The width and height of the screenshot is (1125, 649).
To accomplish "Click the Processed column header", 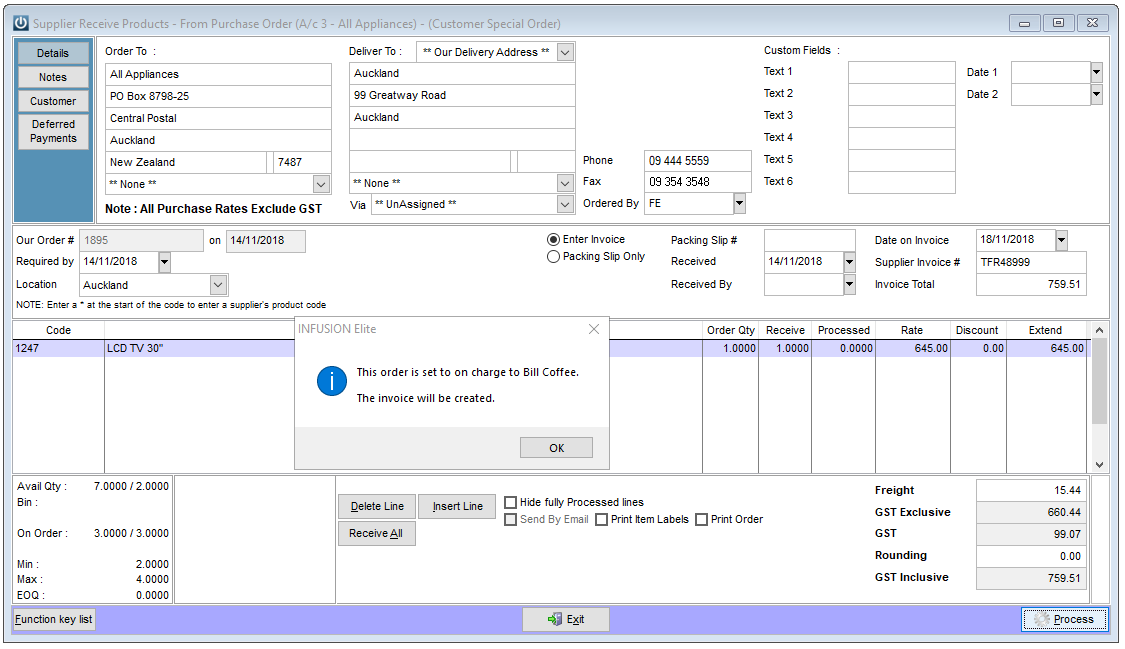I will [844, 331].
